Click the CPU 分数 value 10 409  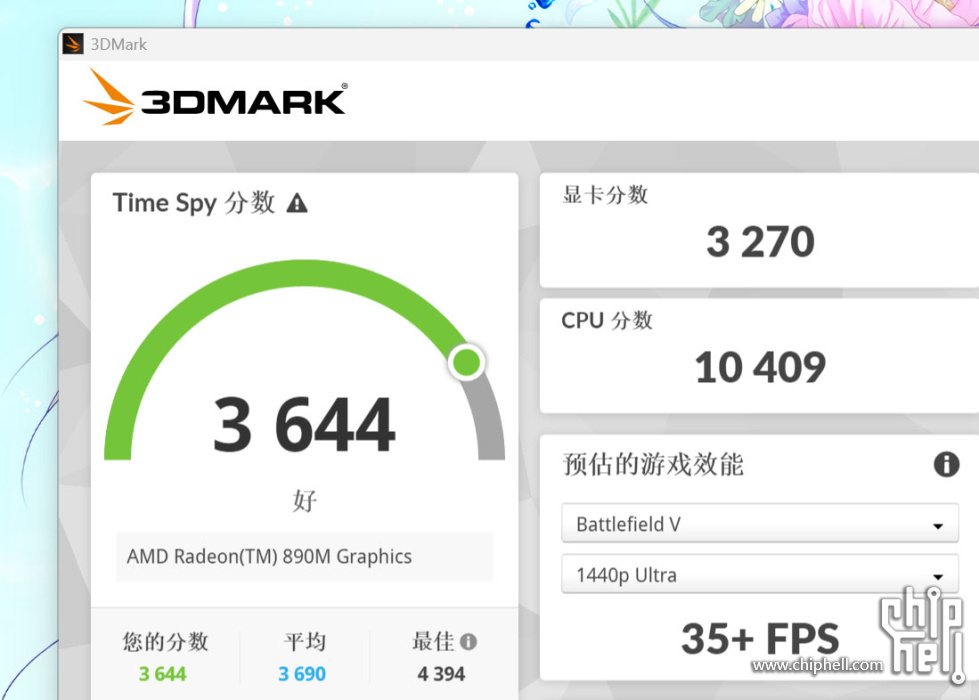pyautogui.click(x=760, y=367)
